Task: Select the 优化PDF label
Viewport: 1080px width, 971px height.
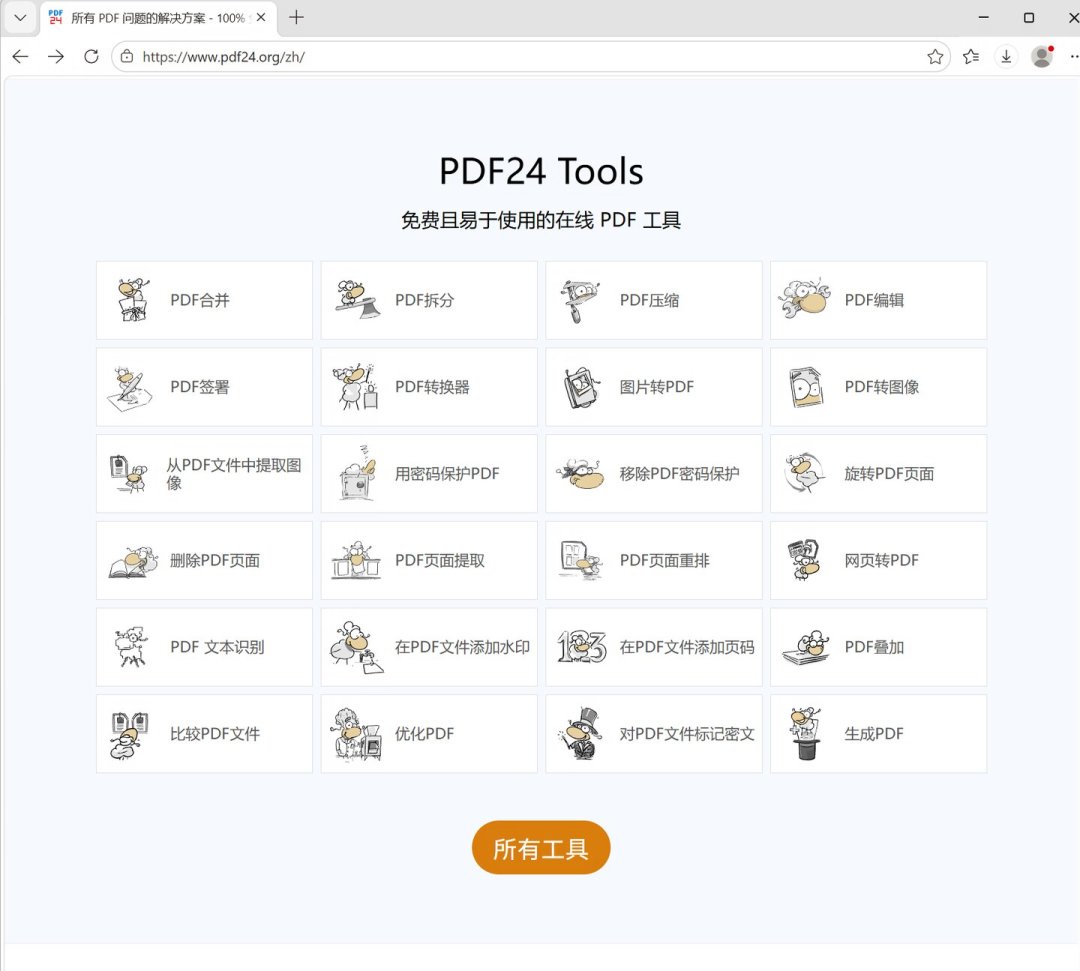Action: click(x=424, y=734)
